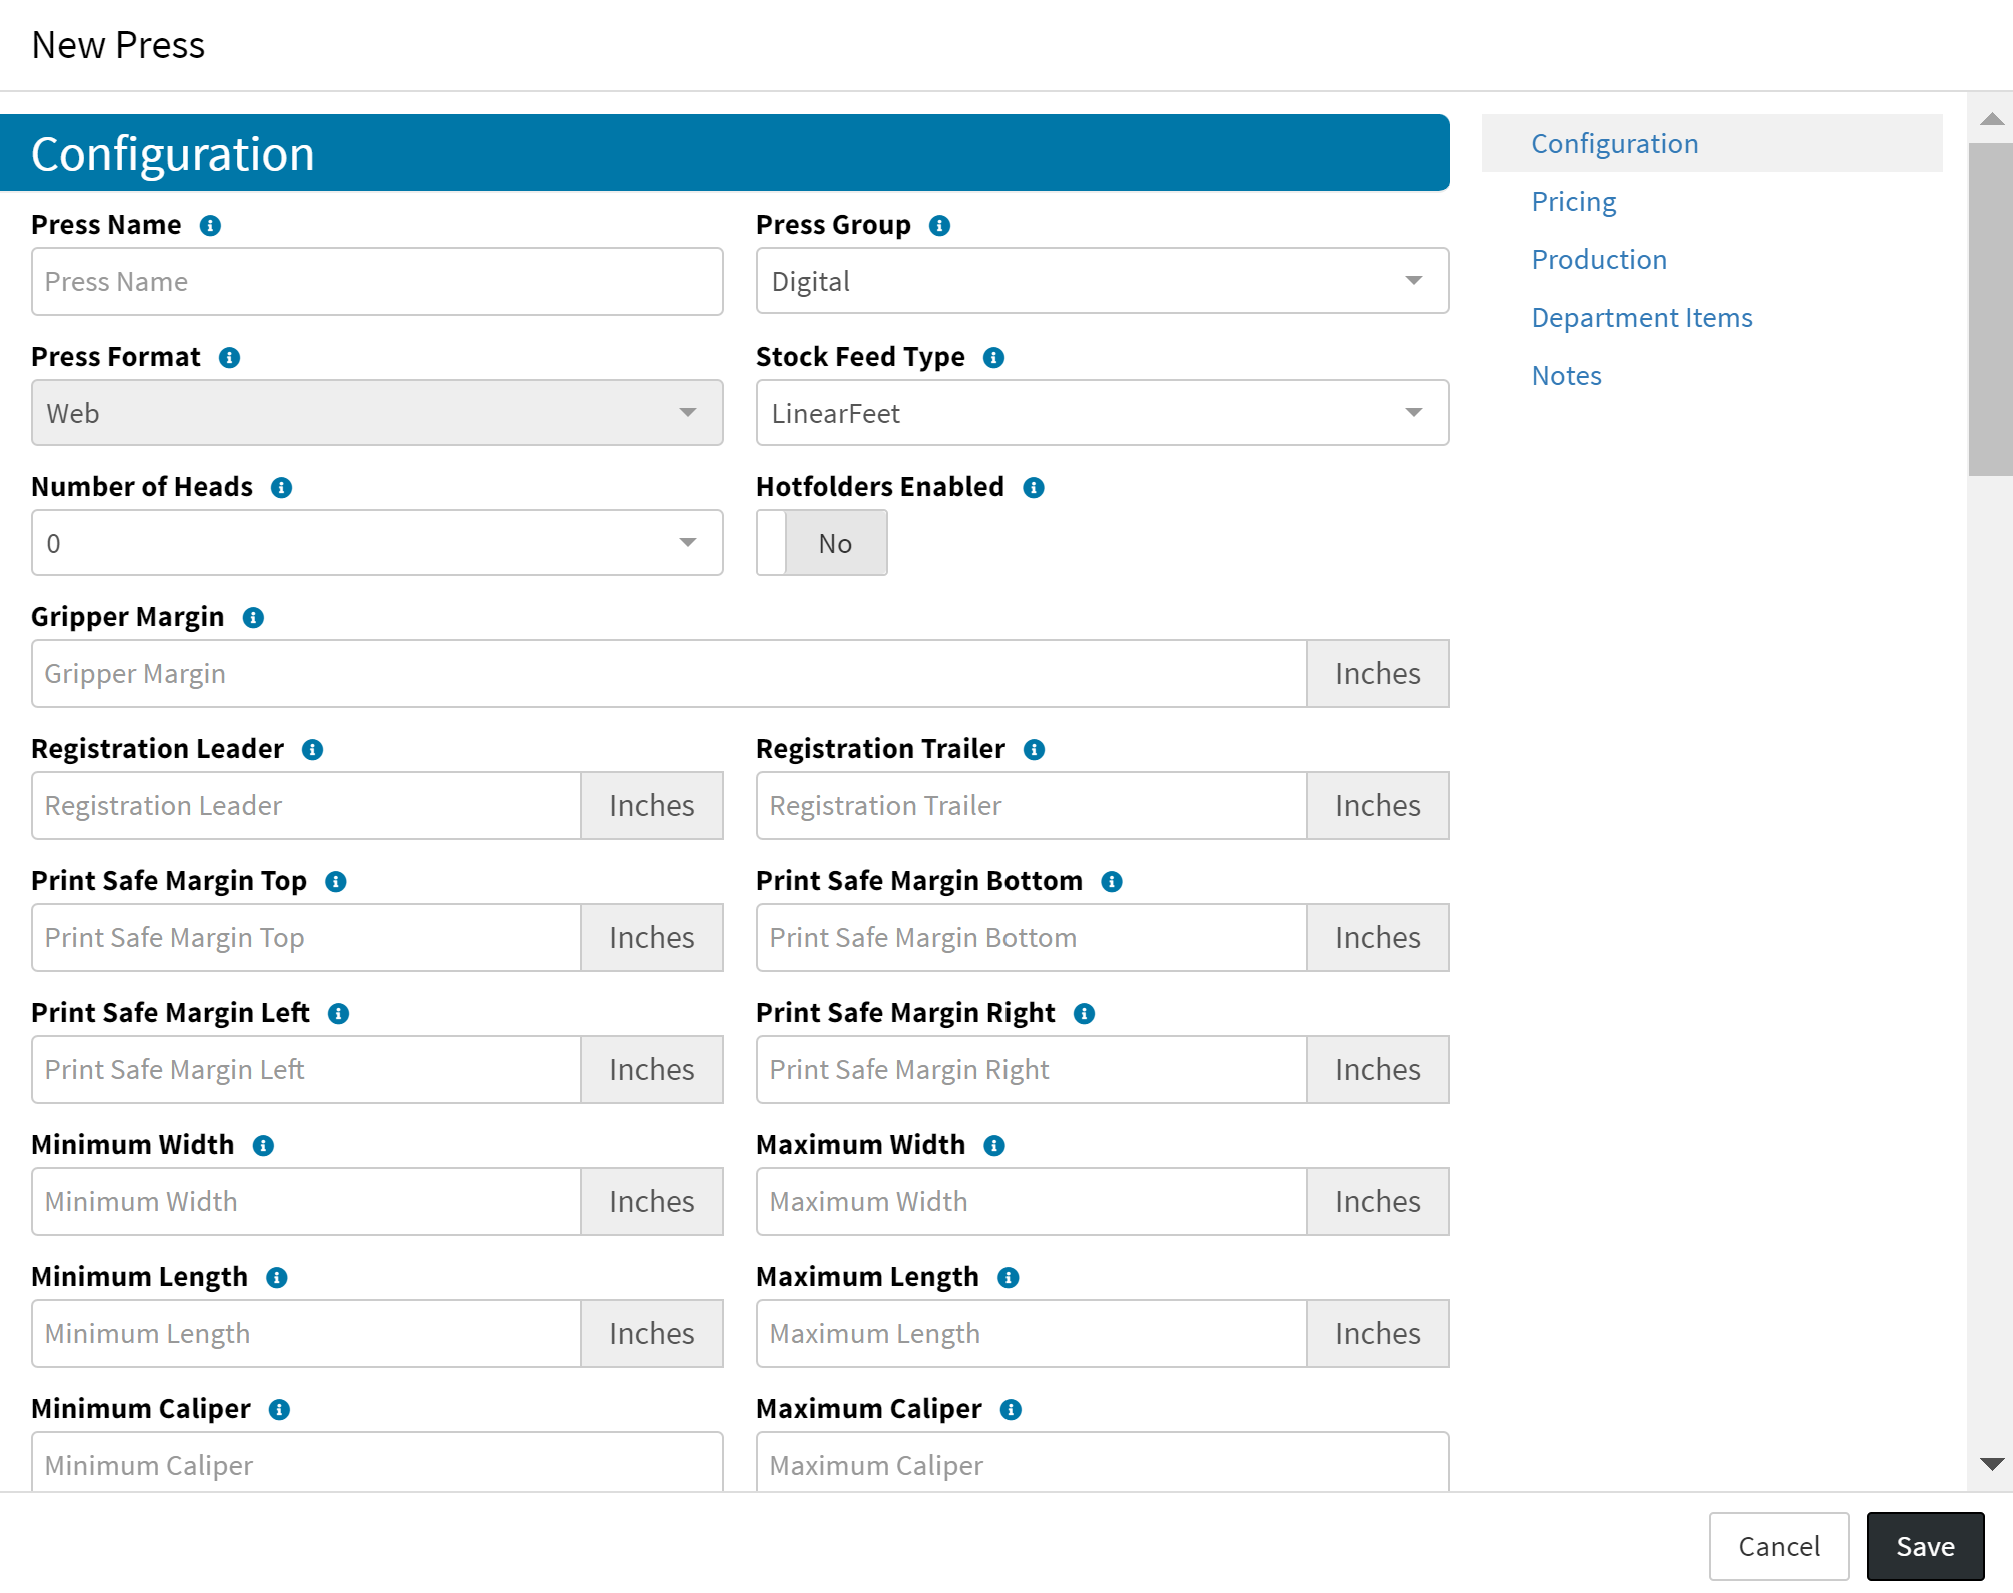Jump to Pricing section in sidebar

tap(1573, 202)
